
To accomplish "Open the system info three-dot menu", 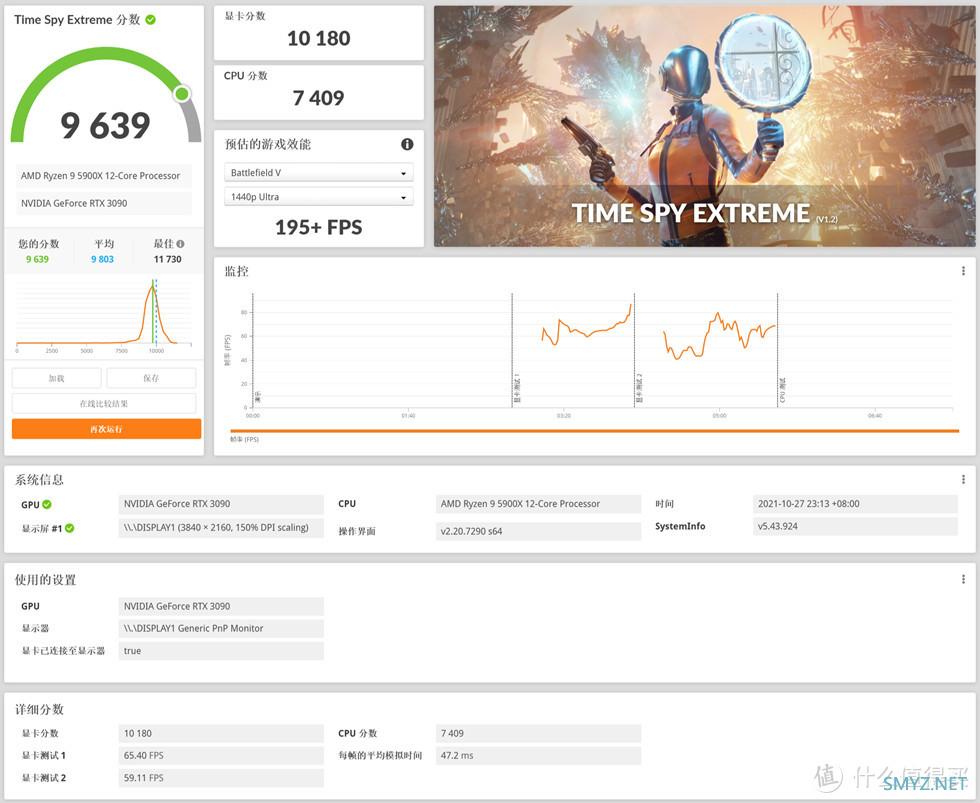I will coord(963,479).
